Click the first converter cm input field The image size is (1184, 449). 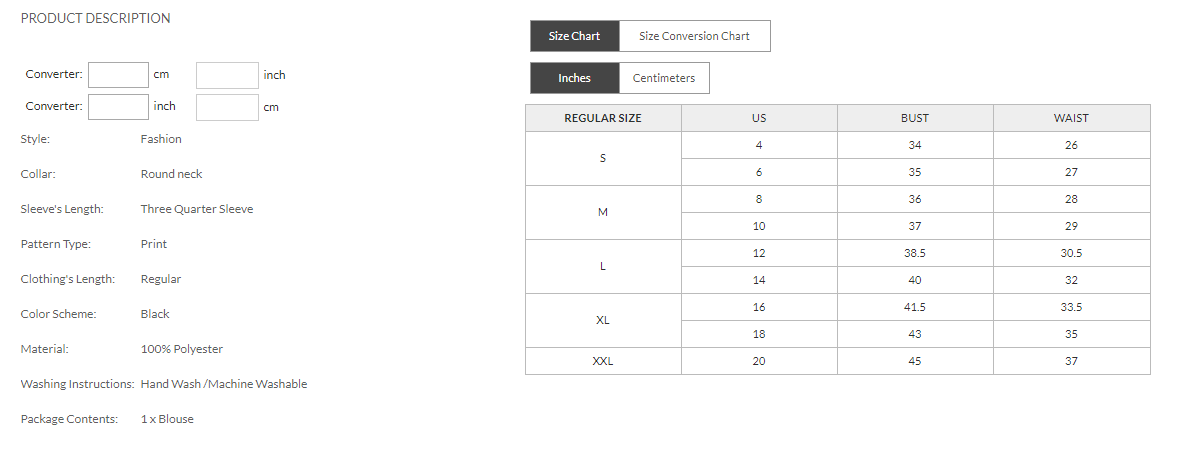pos(118,75)
